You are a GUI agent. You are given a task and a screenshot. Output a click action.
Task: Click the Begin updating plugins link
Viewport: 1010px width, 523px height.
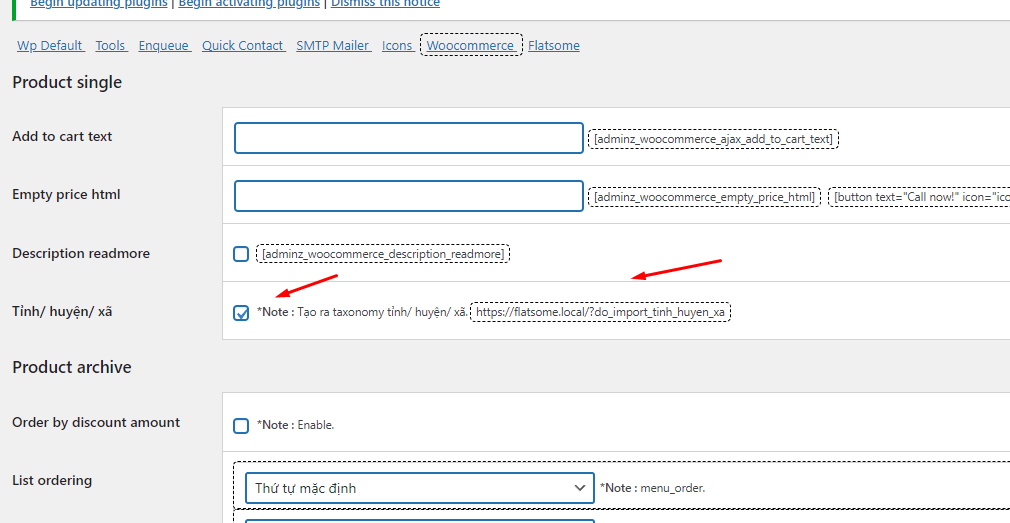pos(99,4)
